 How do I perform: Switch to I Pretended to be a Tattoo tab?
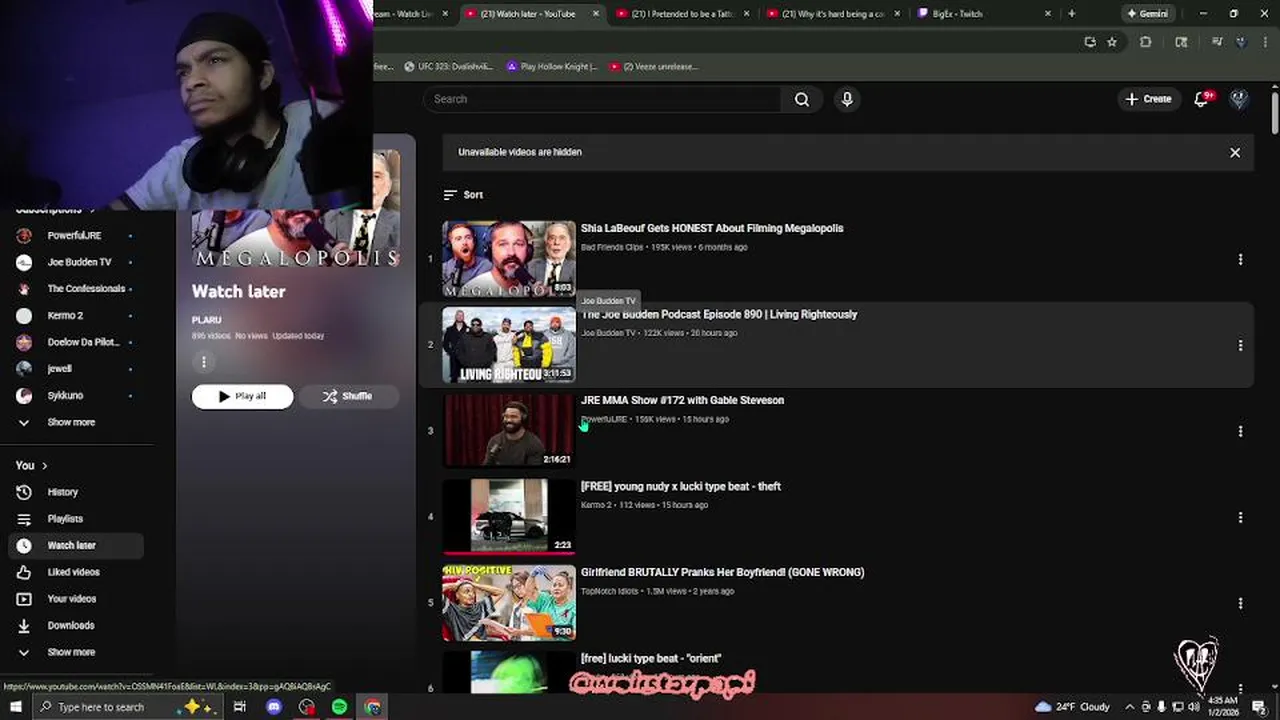682,14
